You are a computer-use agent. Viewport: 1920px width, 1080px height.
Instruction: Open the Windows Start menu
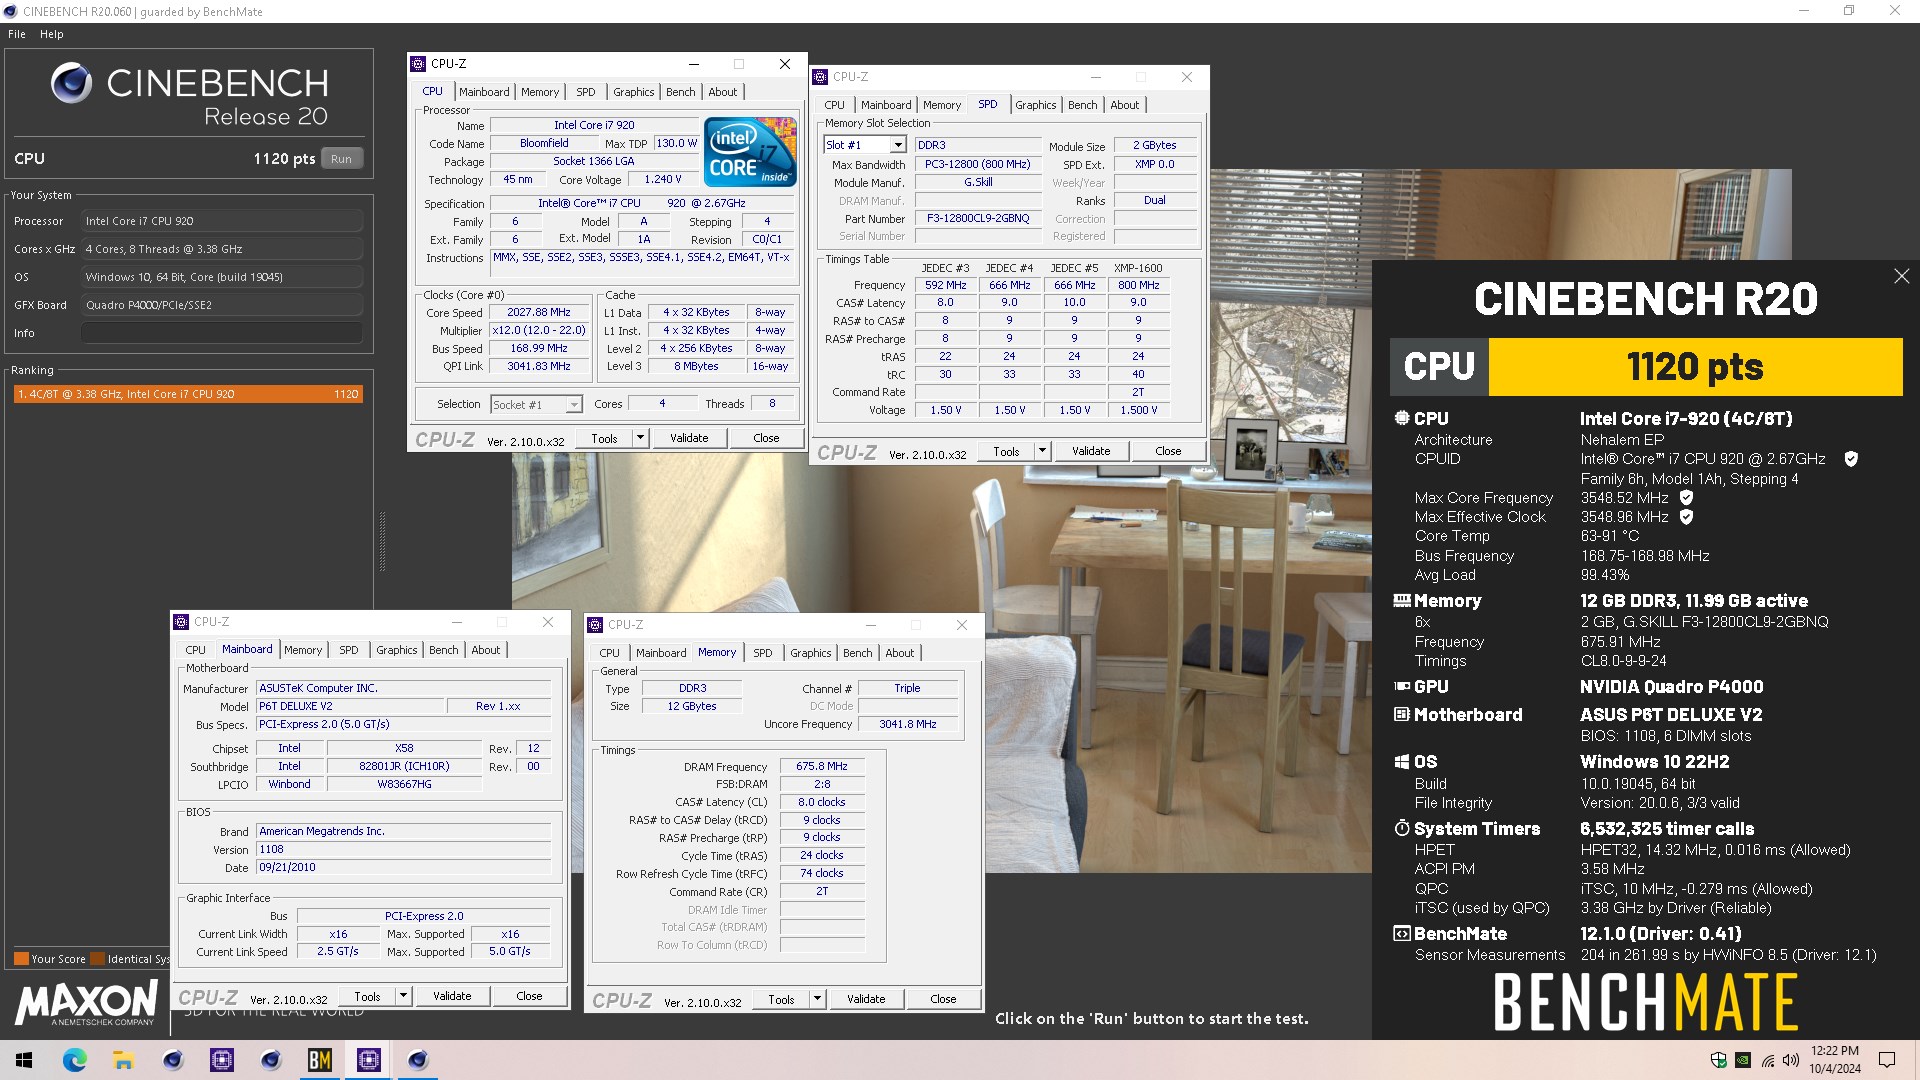[x=24, y=1060]
